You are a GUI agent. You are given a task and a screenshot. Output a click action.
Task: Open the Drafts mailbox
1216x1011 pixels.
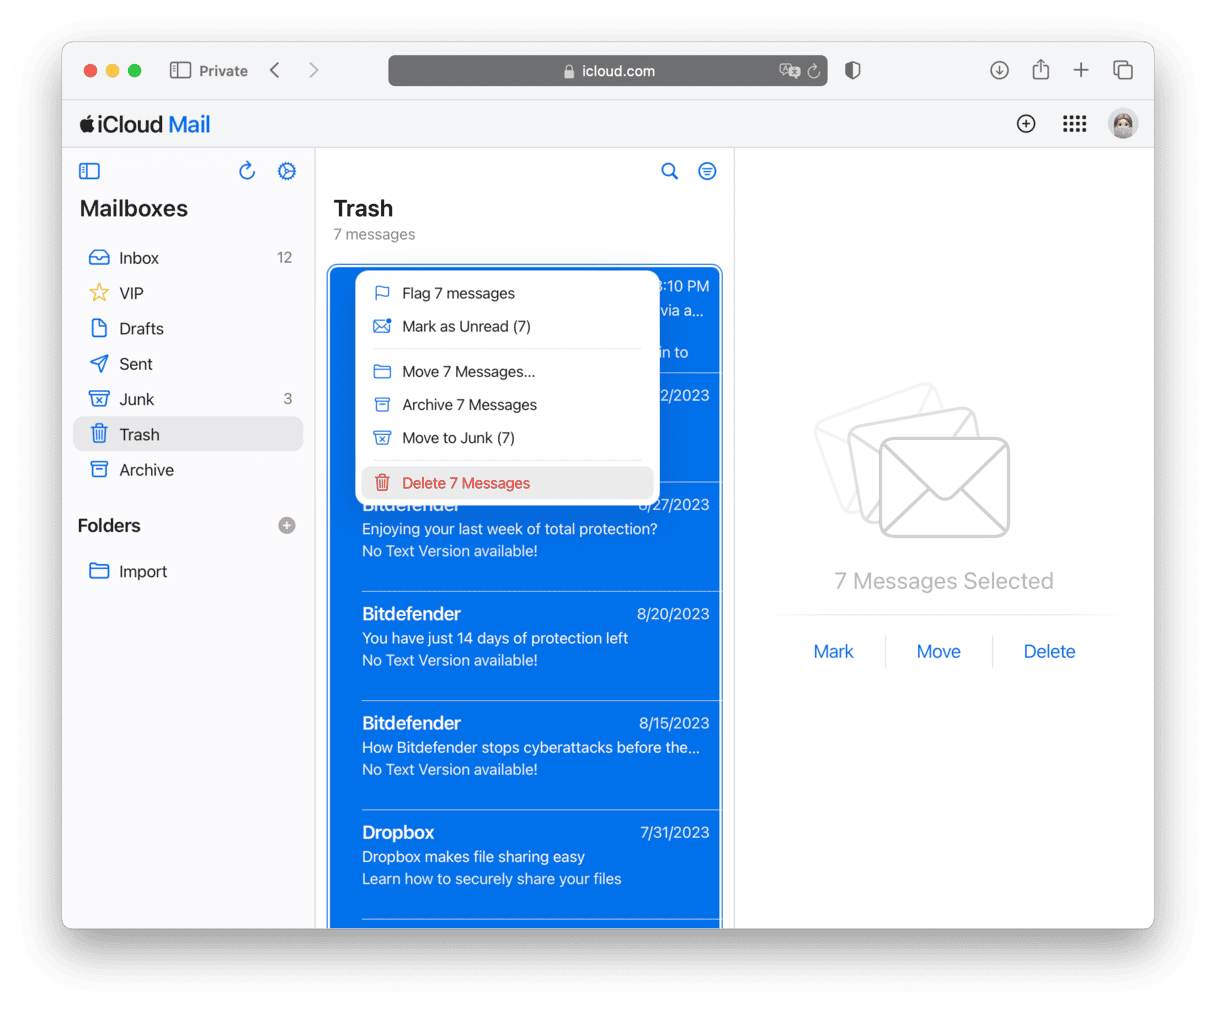coord(188,329)
